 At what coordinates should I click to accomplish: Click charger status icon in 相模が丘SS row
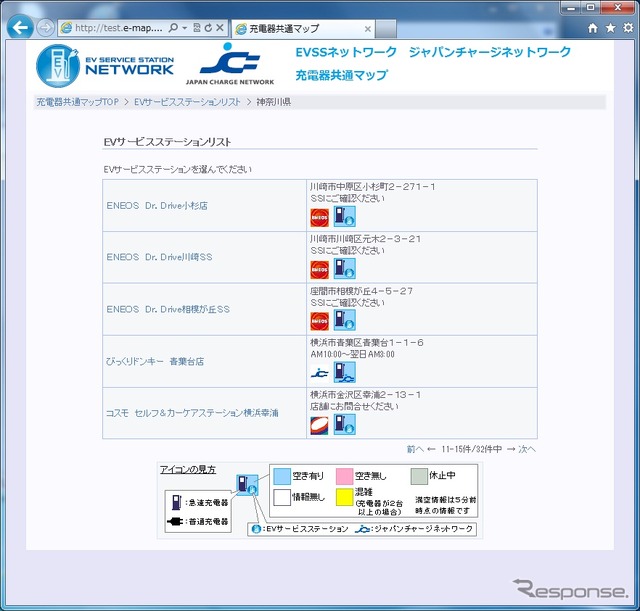[344, 320]
